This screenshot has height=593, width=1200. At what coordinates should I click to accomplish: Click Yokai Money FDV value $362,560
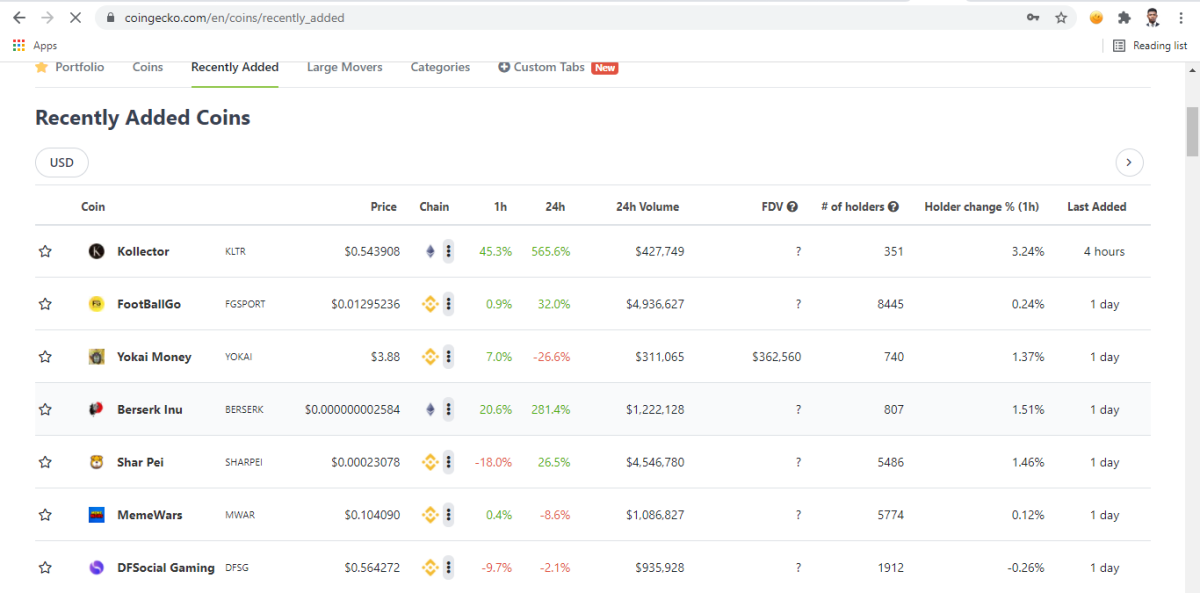[x=776, y=357]
